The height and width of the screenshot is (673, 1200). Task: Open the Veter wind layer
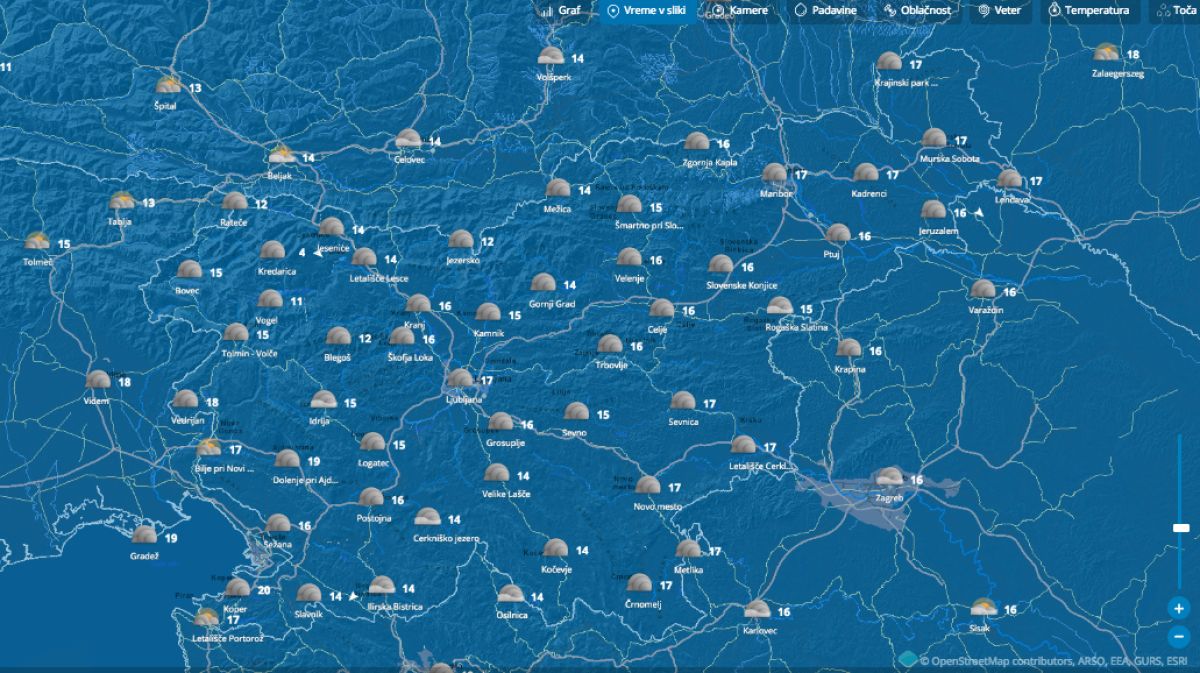[x=999, y=11]
